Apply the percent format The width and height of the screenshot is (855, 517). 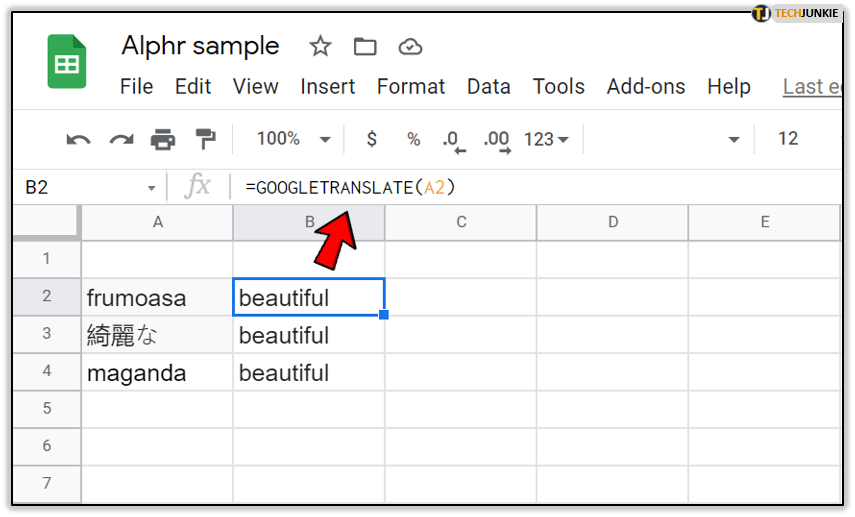click(413, 139)
